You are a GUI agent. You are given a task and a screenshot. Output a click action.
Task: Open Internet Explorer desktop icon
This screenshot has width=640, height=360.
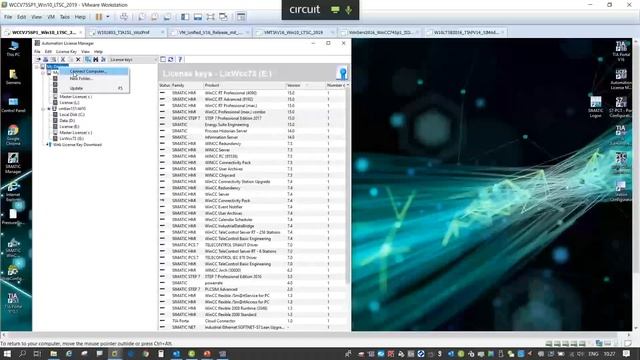[x=13, y=191]
